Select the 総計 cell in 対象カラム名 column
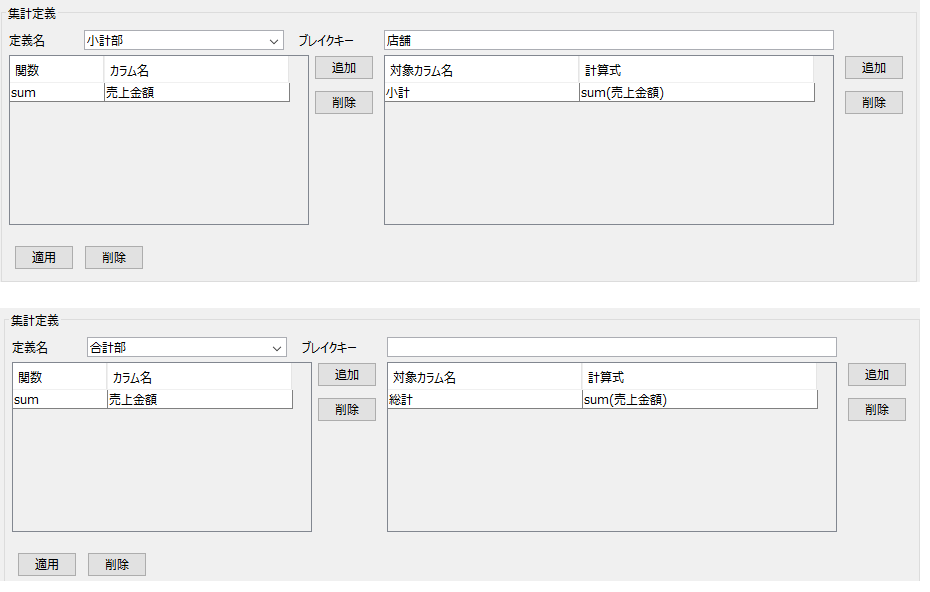 tap(483, 400)
